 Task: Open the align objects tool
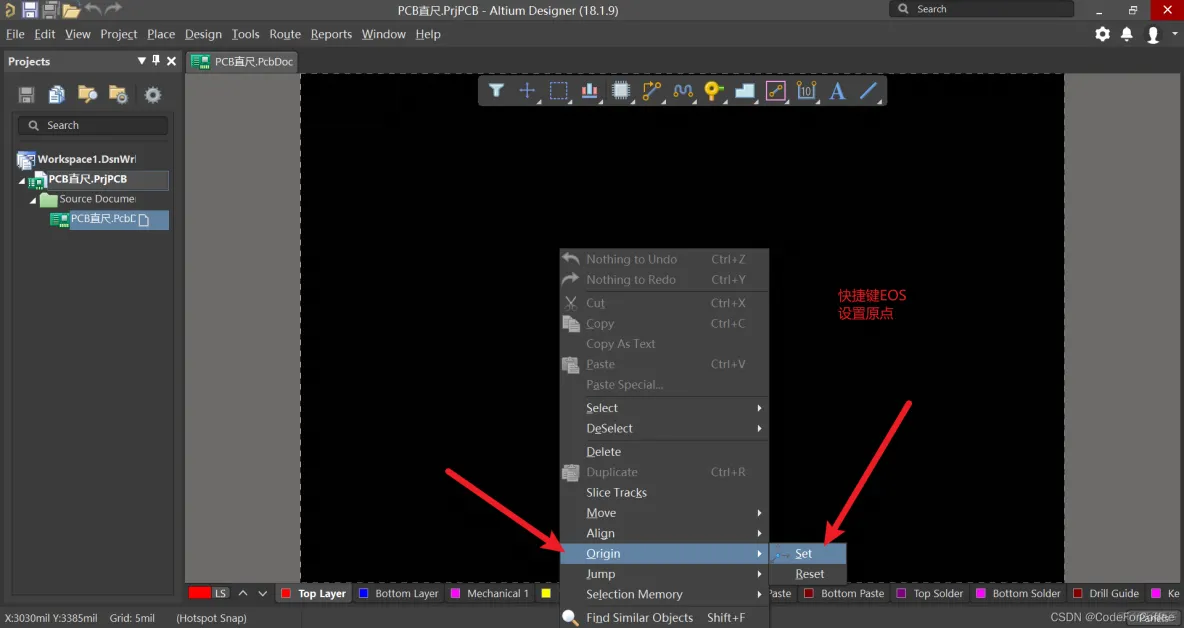589,91
